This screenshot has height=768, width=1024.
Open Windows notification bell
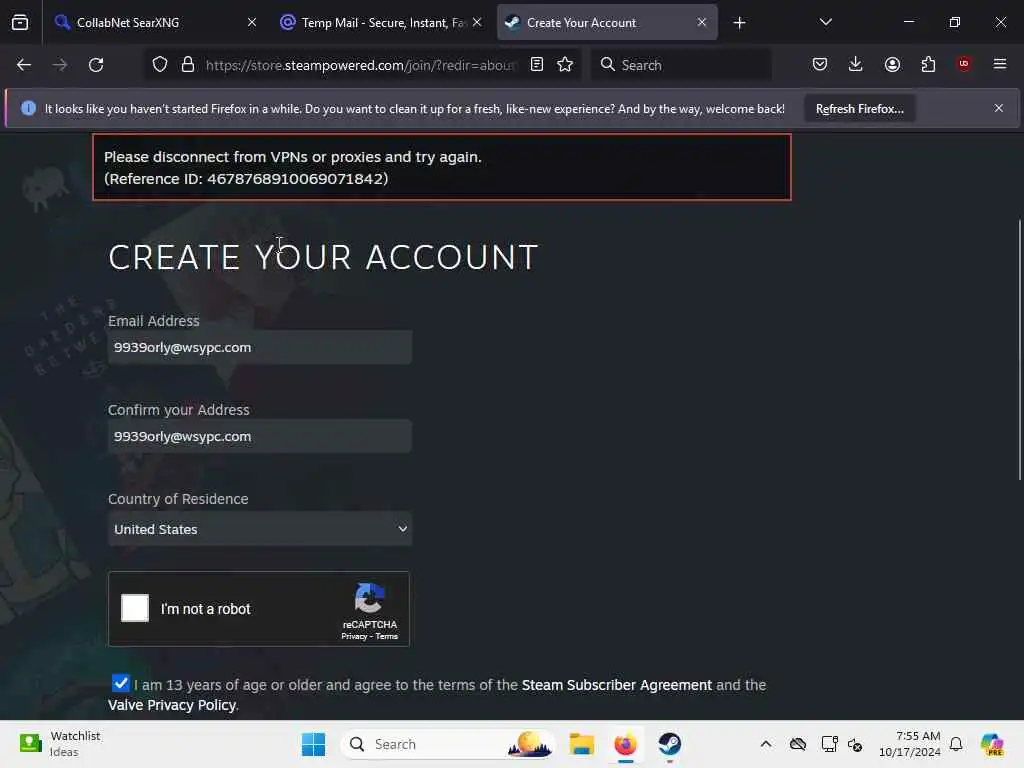[x=956, y=744]
